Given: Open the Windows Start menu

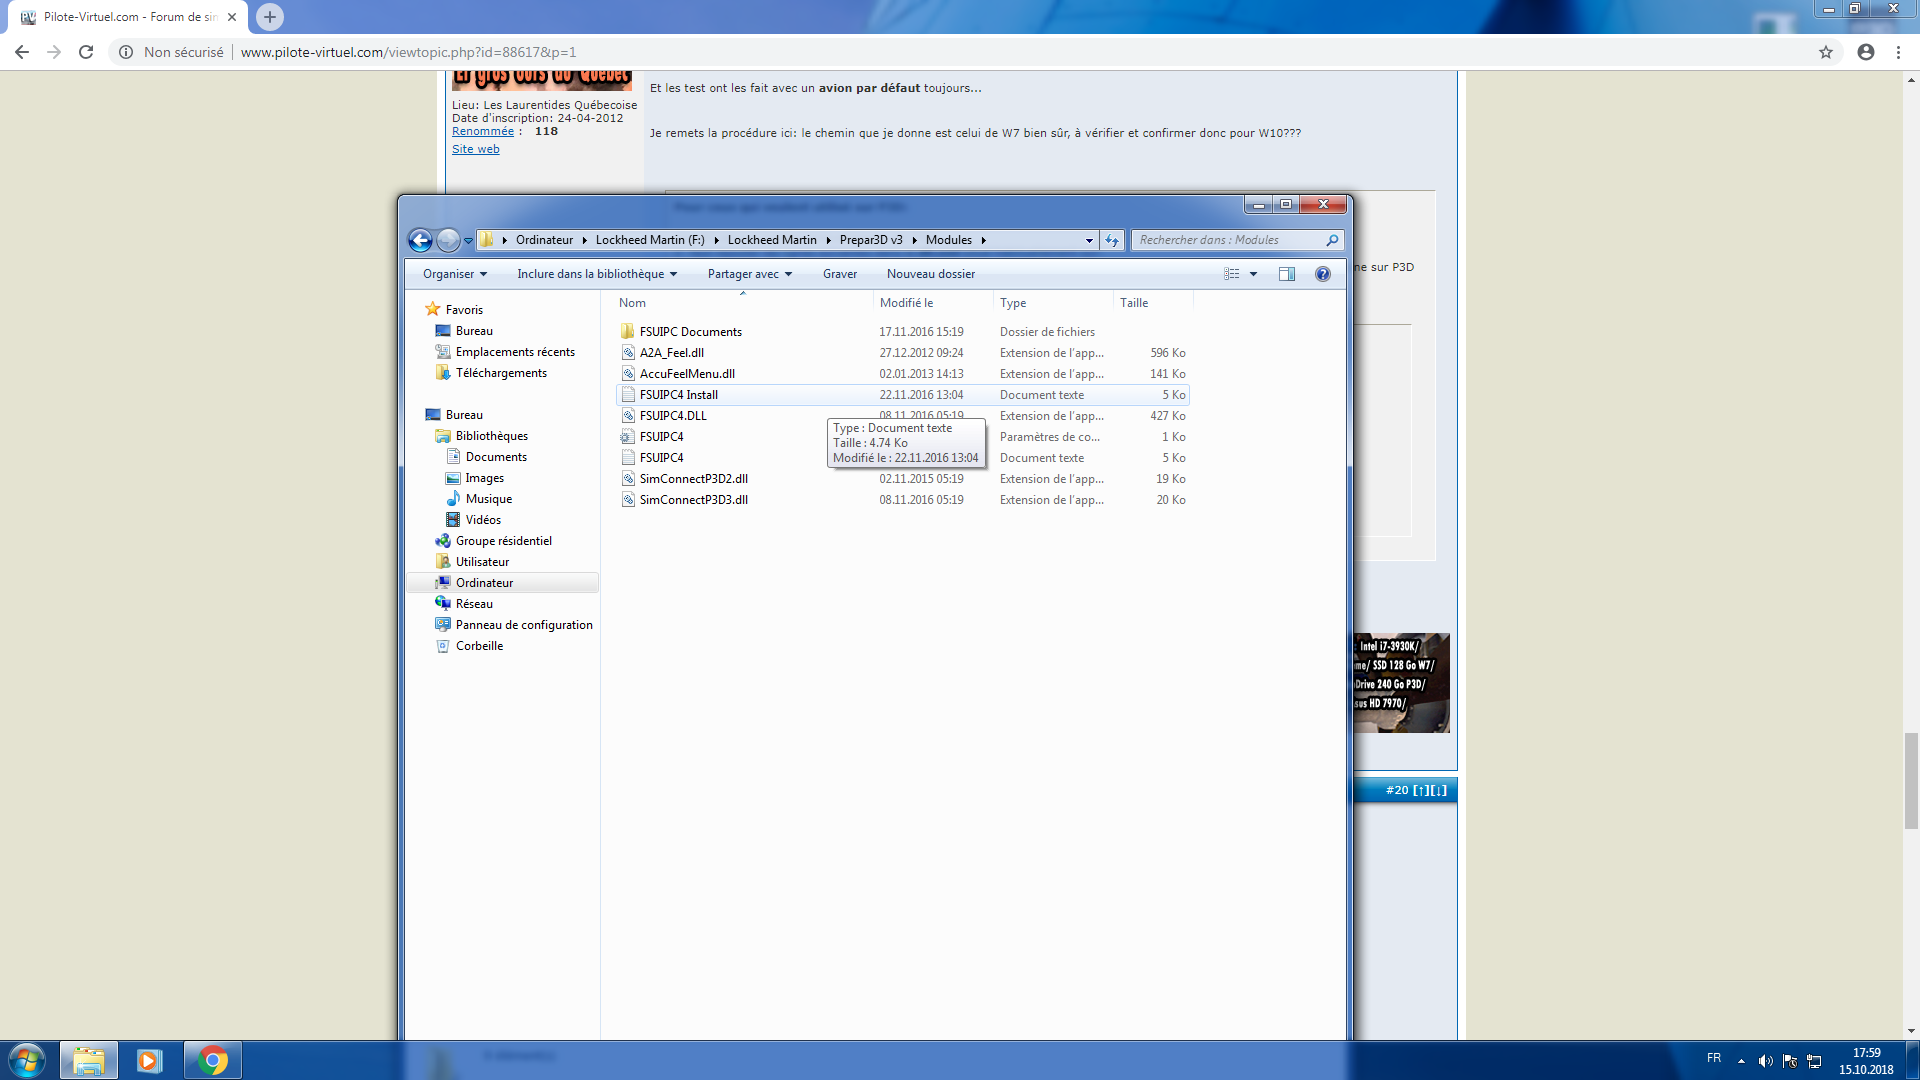Looking at the screenshot, I should click(27, 1060).
